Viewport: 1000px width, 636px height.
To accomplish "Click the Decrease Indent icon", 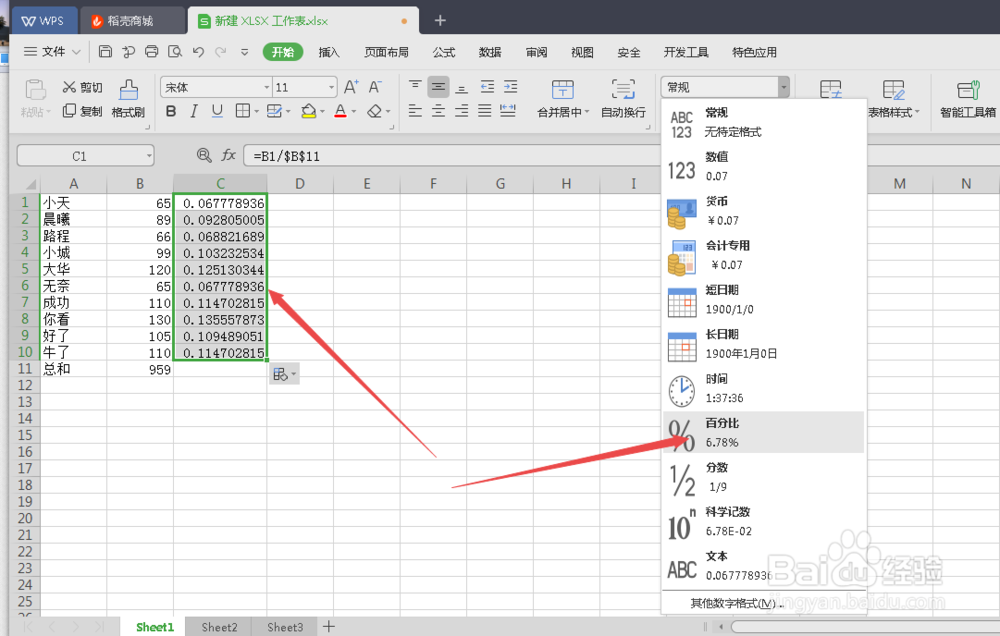I will tap(487, 87).
